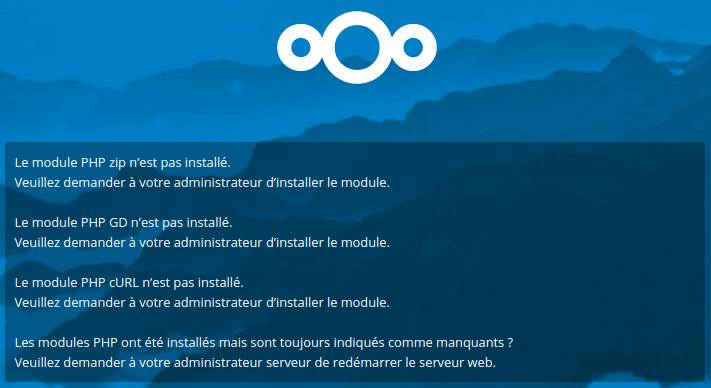Click the right small circle of Nextcloud logo
This screenshot has height=388, width=711.
[413, 47]
